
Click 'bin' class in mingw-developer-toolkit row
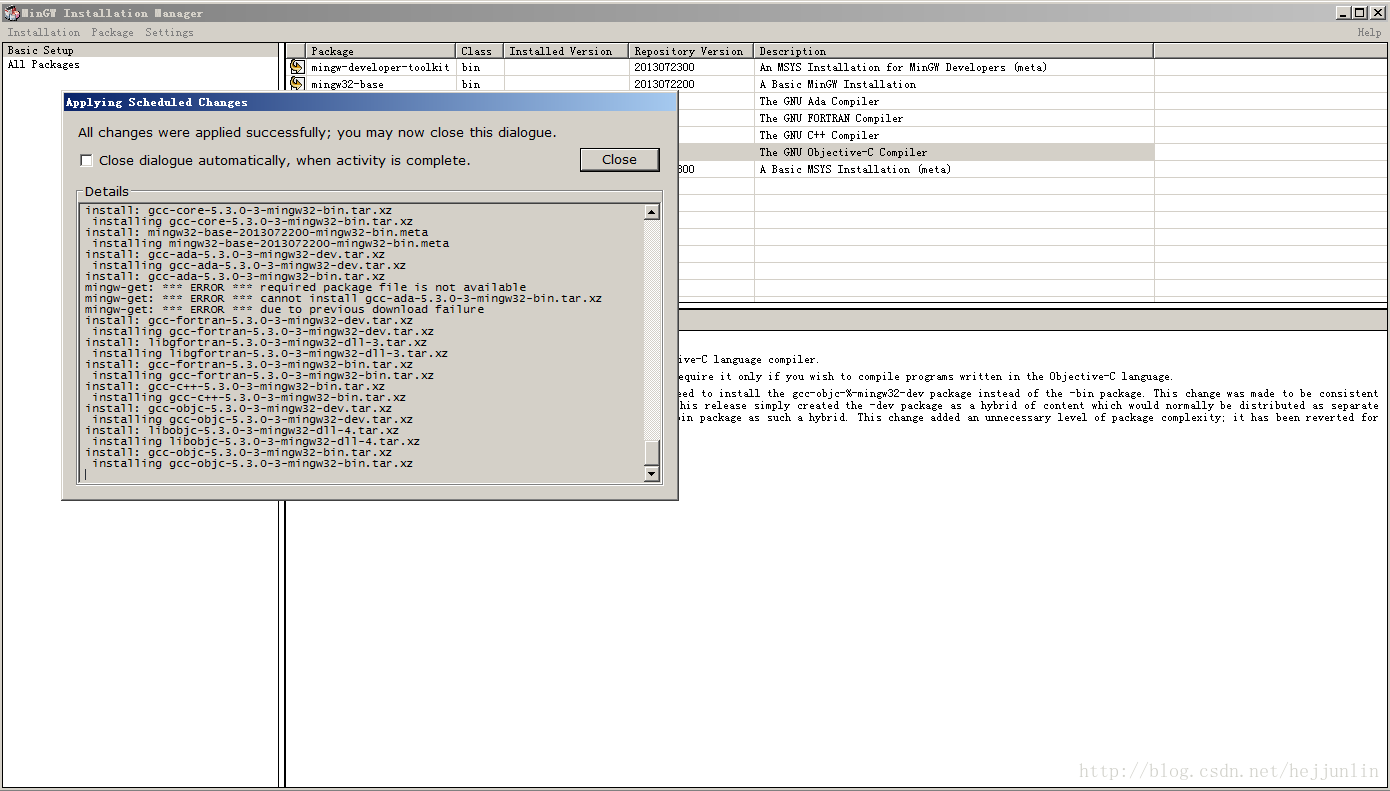point(471,67)
